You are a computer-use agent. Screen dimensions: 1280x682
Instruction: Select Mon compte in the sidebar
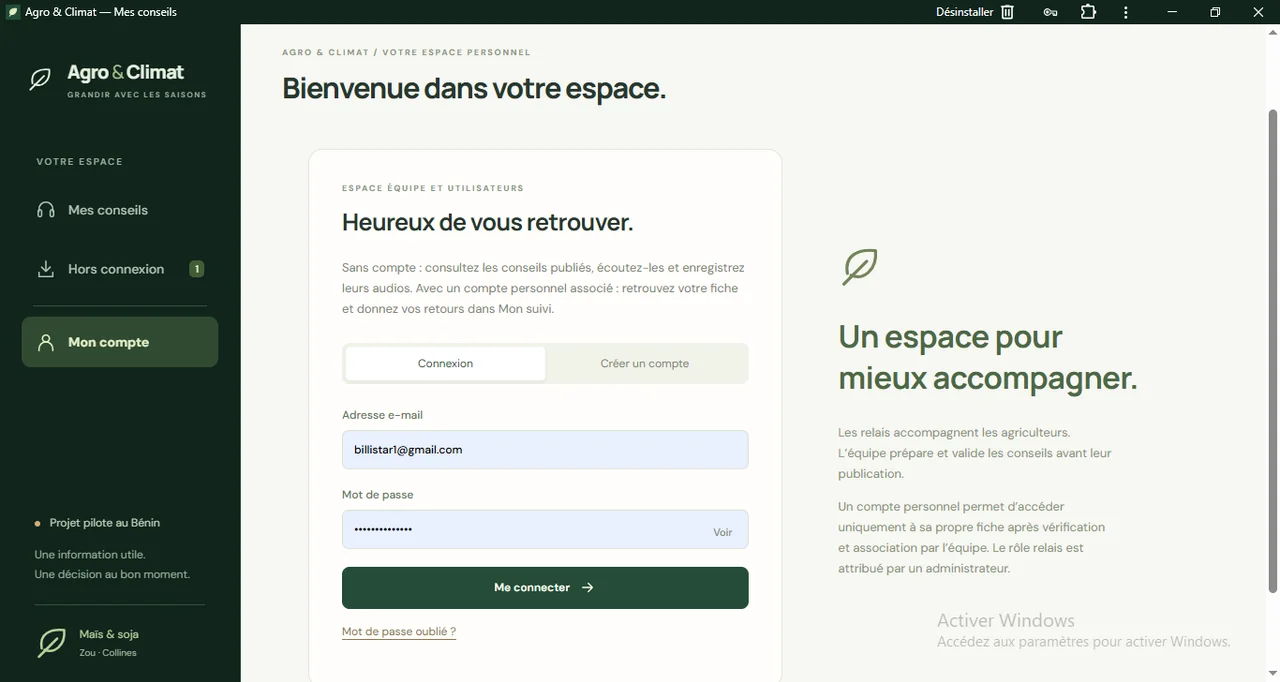pyautogui.click(x=120, y=342)
